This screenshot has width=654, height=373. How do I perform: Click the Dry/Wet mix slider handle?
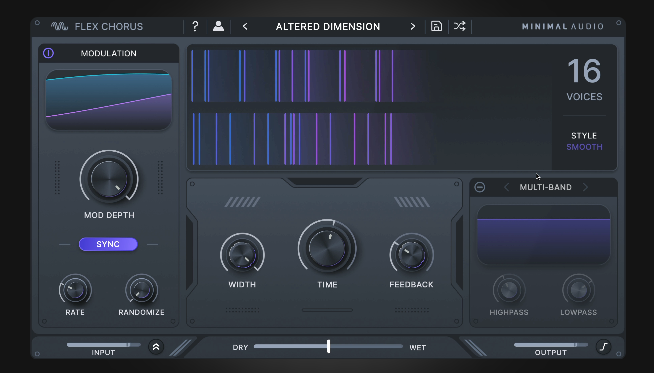329,346
